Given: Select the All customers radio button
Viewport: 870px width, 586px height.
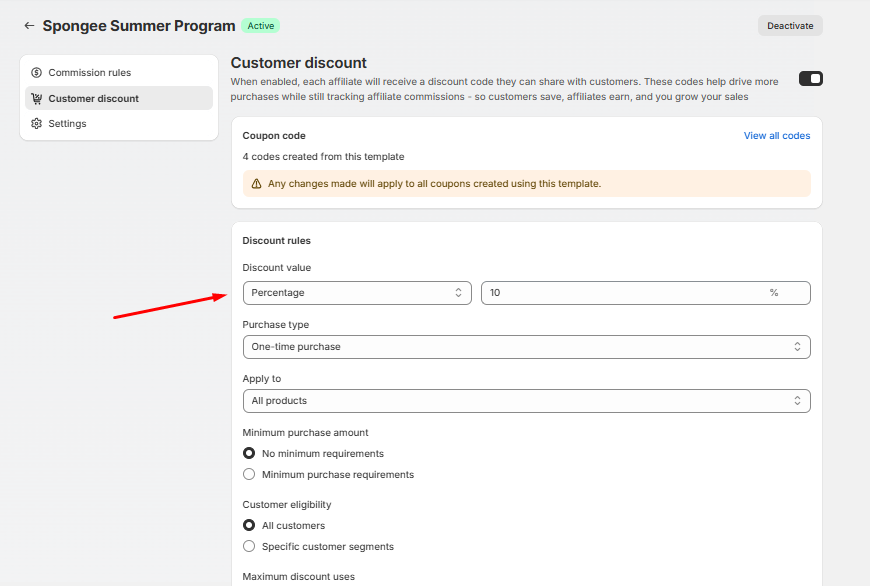Looking at the screenshot, I should (249, 525).
